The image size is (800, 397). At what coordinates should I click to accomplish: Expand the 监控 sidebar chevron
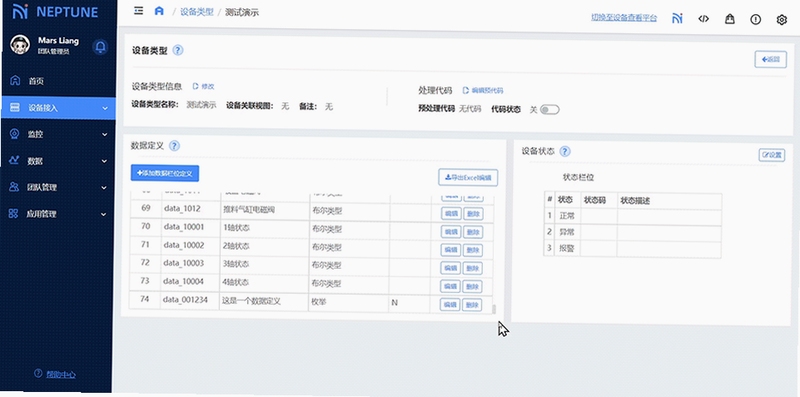[x=105, y=135]
